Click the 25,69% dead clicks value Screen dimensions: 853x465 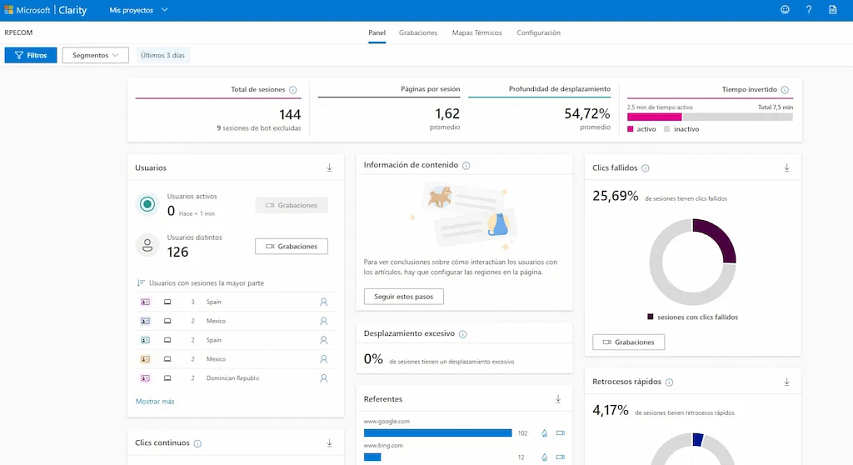[615, 196]
